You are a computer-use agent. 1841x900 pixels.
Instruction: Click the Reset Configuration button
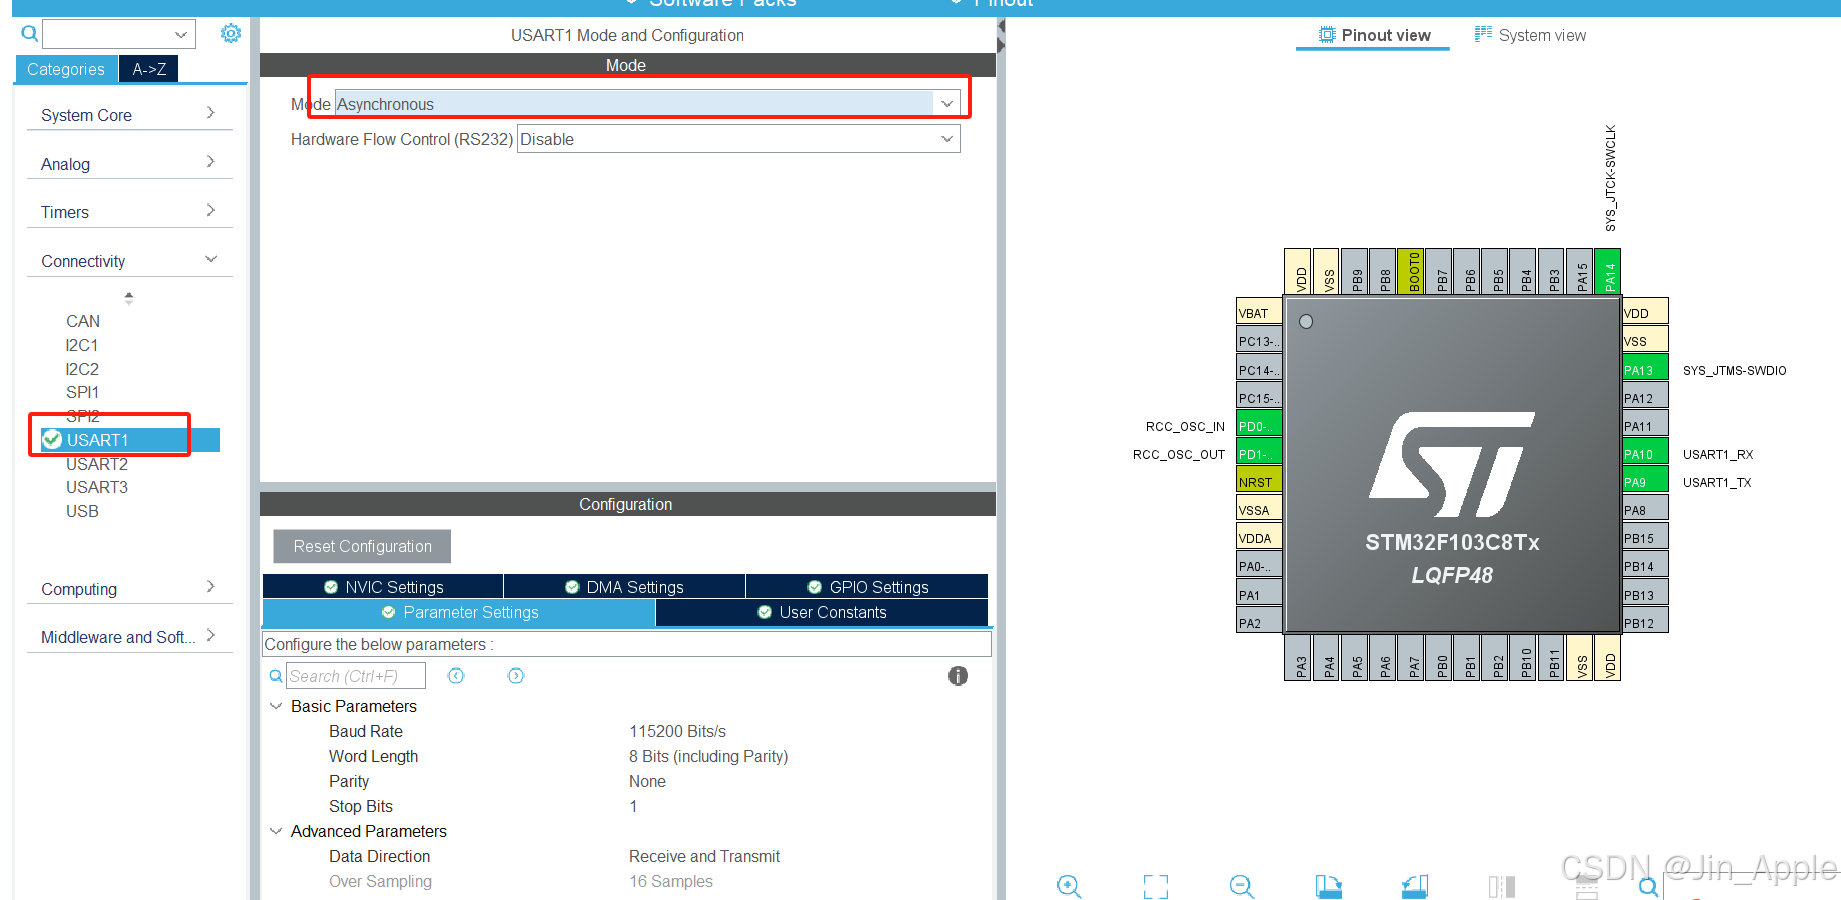pos(362,546)
